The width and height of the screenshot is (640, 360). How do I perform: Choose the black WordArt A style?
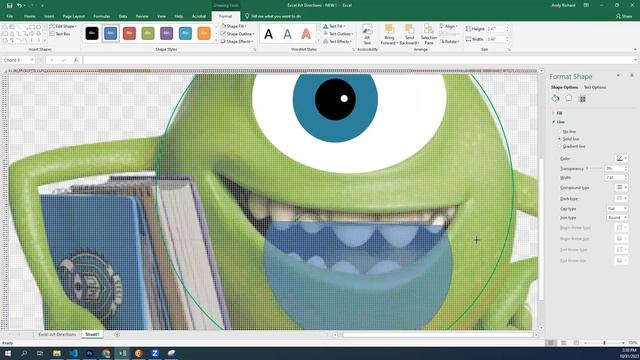(x=269, y=34)
